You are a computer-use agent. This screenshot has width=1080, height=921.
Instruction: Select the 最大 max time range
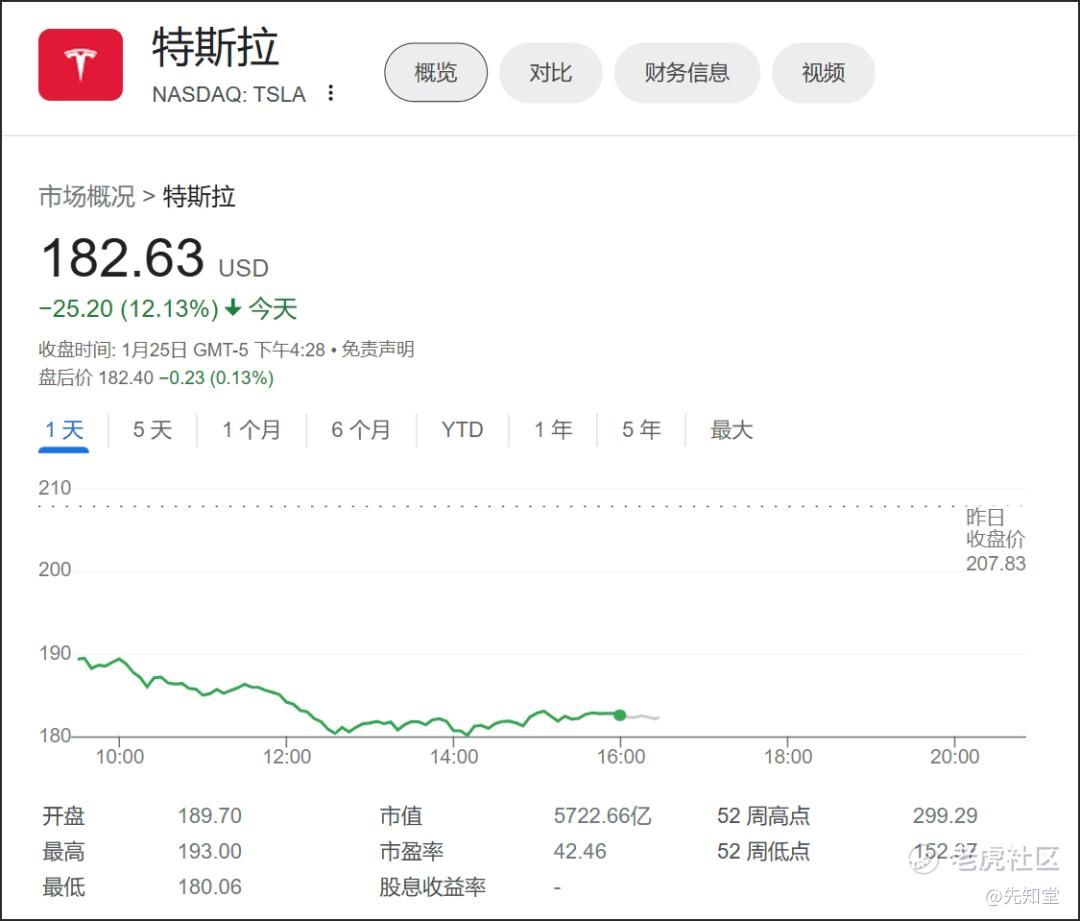731,430
